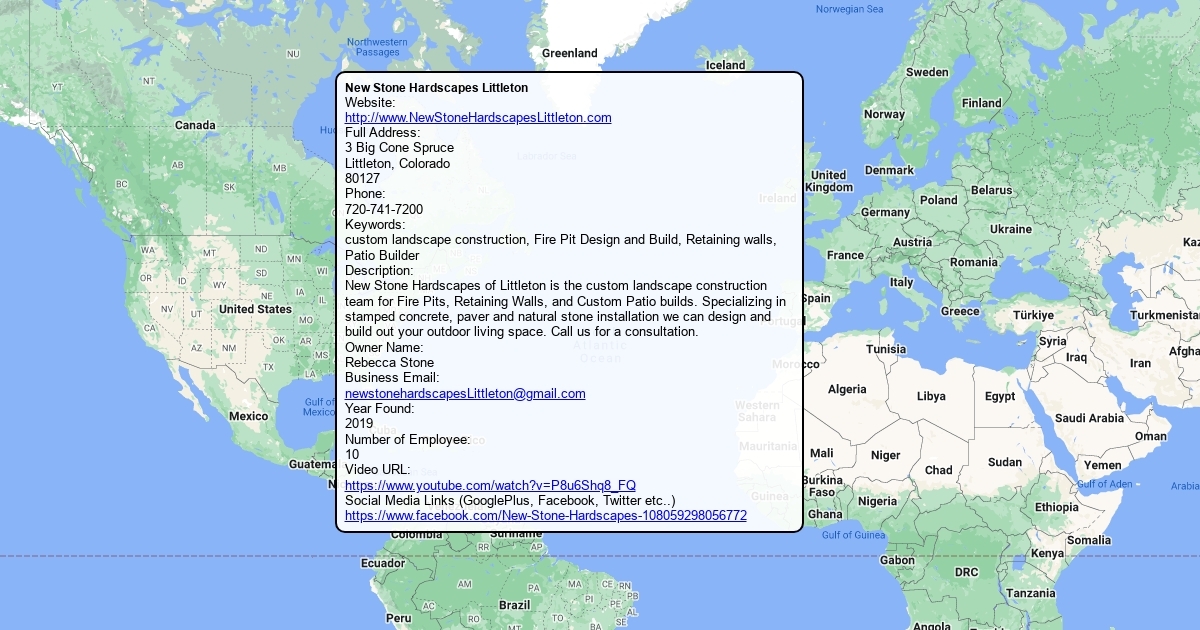
Task: Click the "Sudan" map label
Action: [1005, 462]
